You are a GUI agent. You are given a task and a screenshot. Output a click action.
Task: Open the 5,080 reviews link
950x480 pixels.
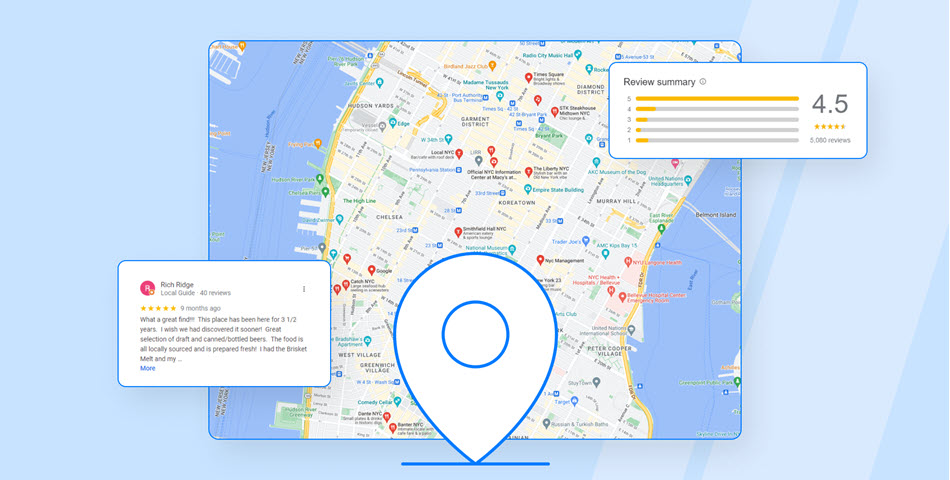click(x=830, y=140)
